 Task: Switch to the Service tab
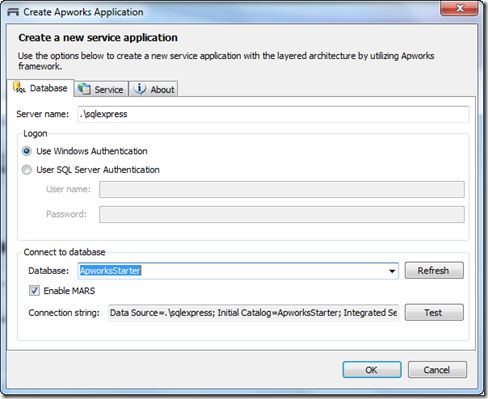(101, 89)
